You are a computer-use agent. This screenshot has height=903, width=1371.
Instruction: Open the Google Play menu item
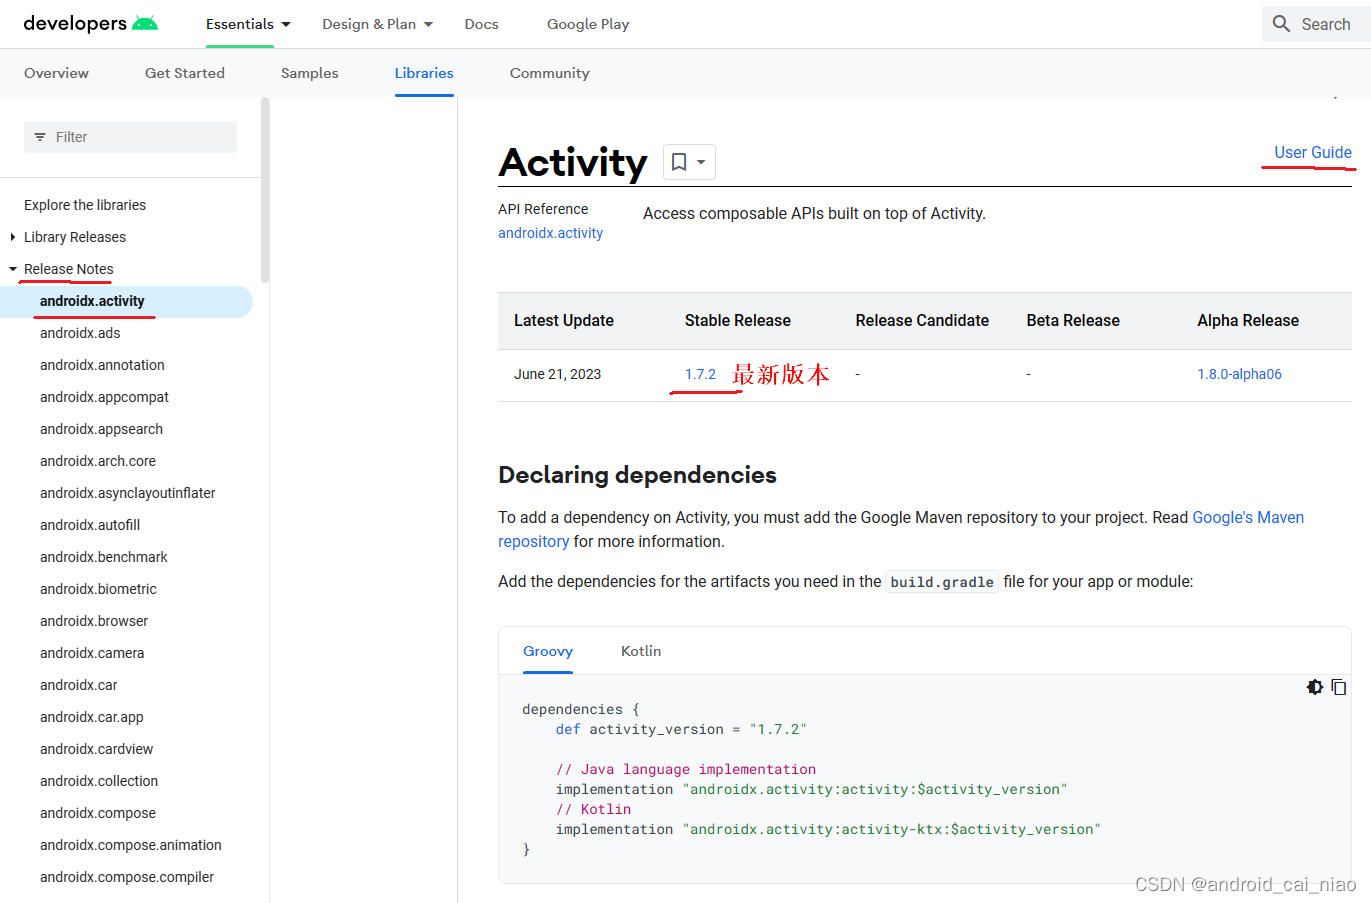tap(588, 24)
